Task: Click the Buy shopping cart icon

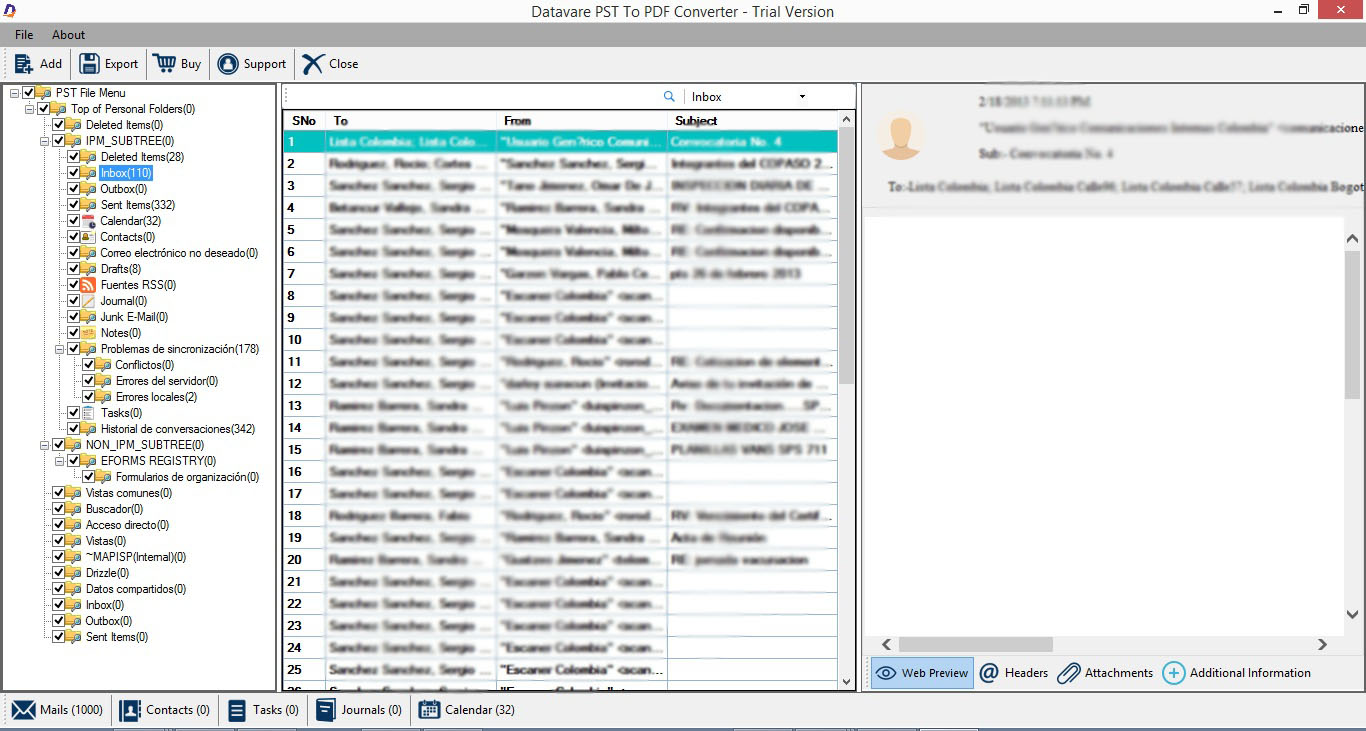Action: (164, 63)
